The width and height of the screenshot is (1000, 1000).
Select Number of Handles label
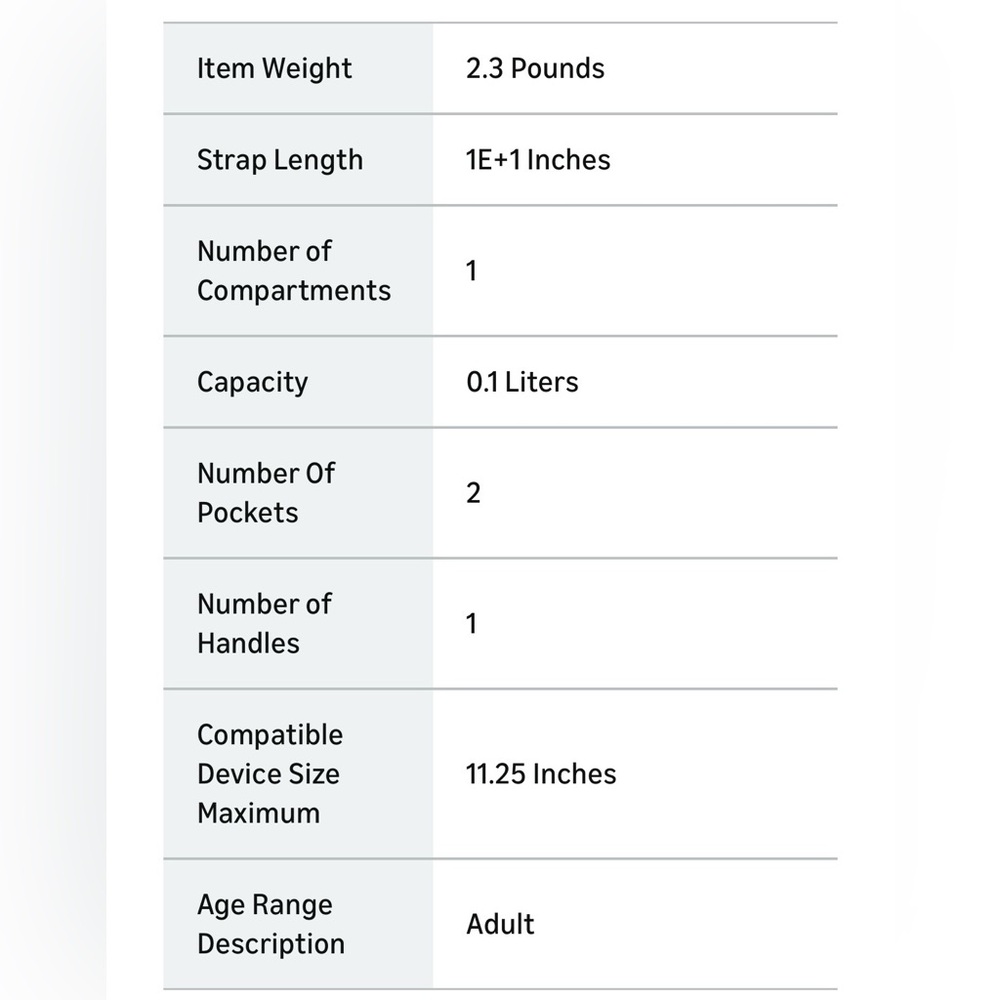265,624
